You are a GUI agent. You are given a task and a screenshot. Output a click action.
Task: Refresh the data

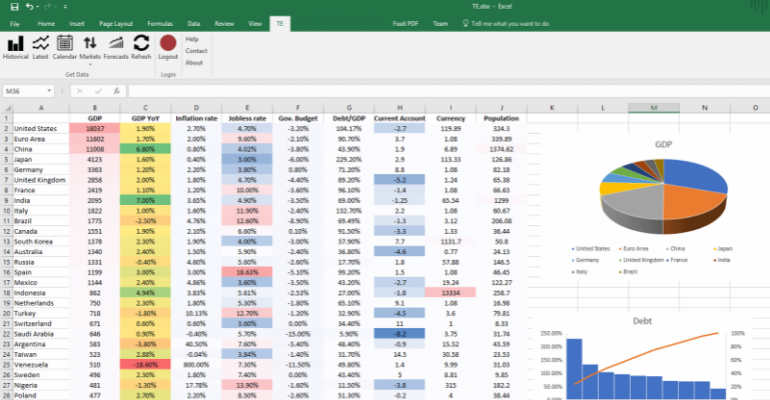(x=141, y=48)
